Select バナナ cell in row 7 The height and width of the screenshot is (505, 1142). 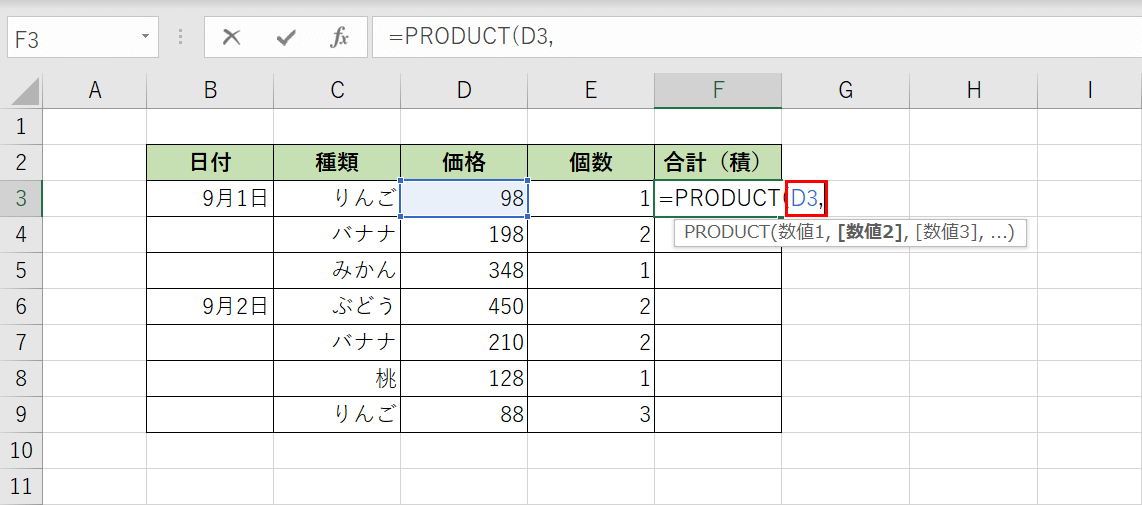337,342
